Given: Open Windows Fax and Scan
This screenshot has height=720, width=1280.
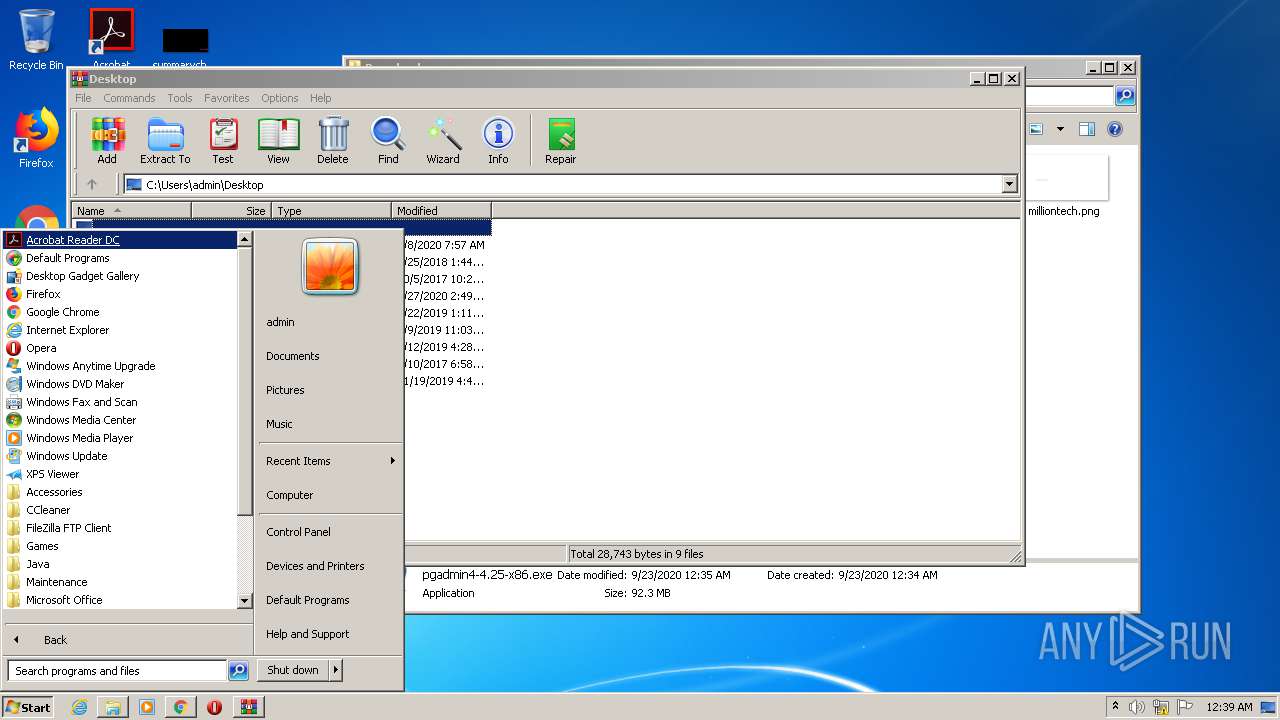Looking at the screenshot, I should (x=120, y=402).
